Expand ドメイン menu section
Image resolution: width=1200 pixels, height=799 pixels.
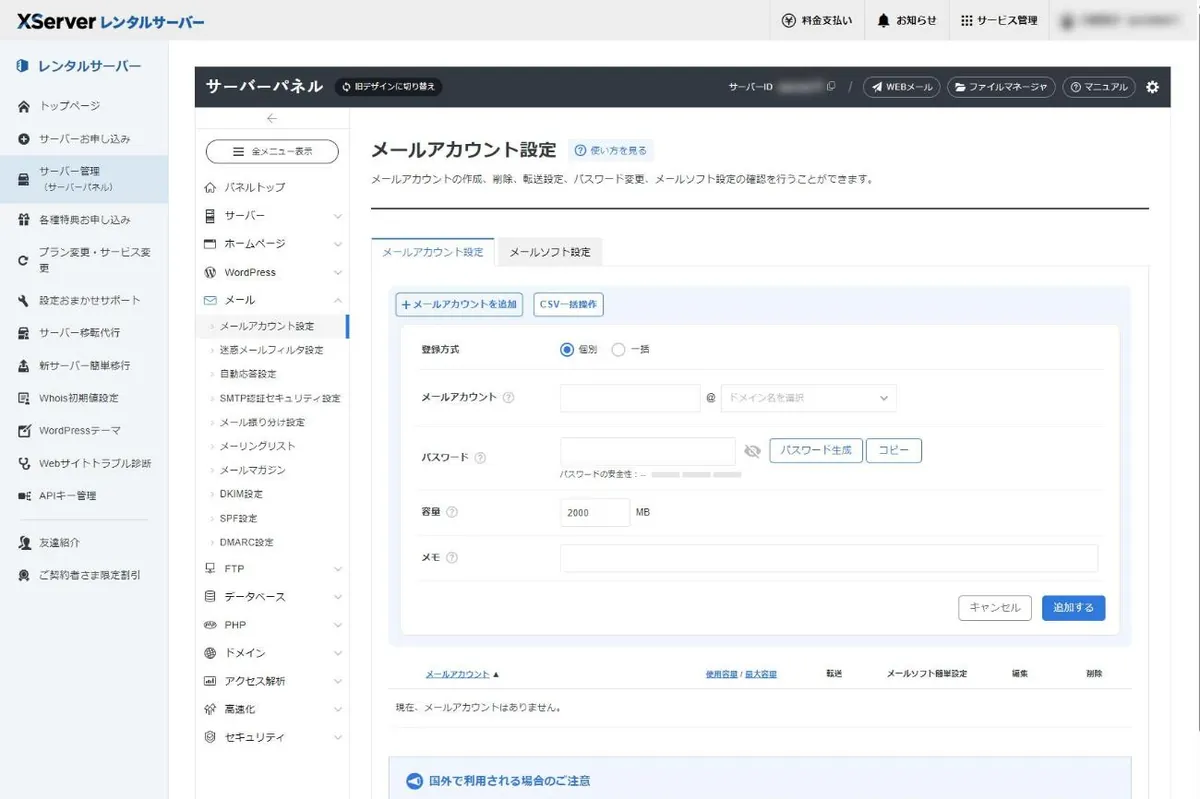[x=272, y=653]
